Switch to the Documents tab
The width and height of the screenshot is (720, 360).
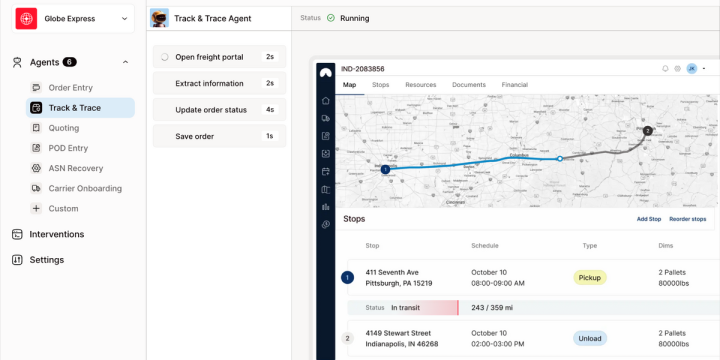coord(469,85)
